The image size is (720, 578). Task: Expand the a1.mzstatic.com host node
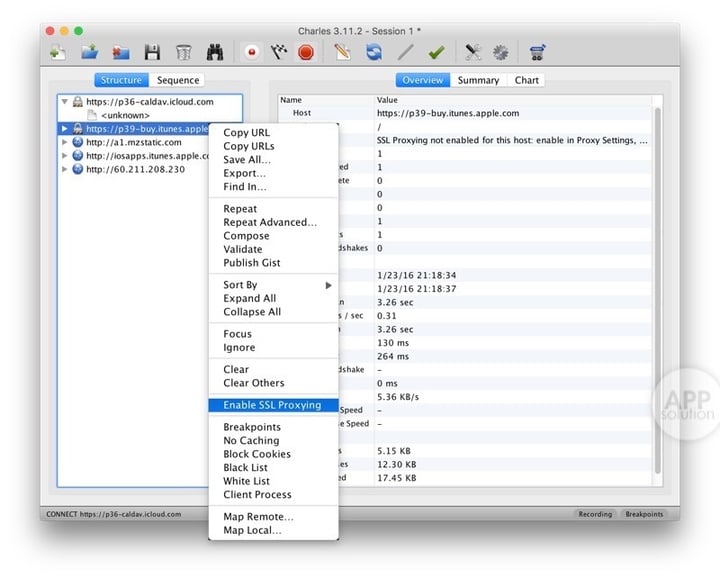coord(65,142)
